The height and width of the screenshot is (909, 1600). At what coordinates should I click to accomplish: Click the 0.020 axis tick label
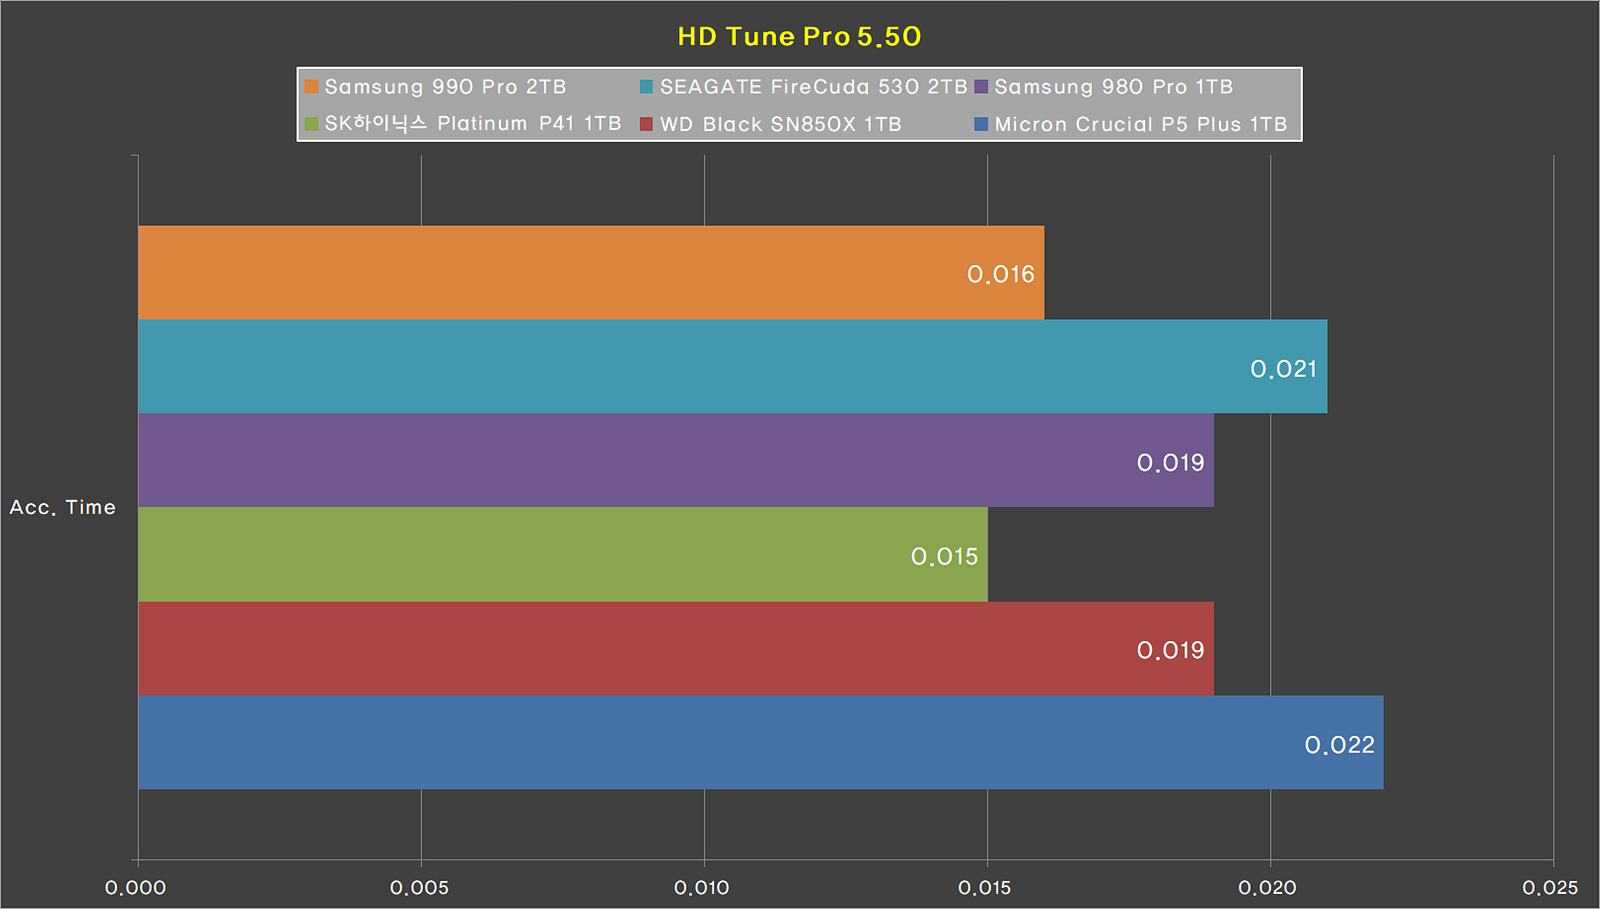pos(1268,887)
